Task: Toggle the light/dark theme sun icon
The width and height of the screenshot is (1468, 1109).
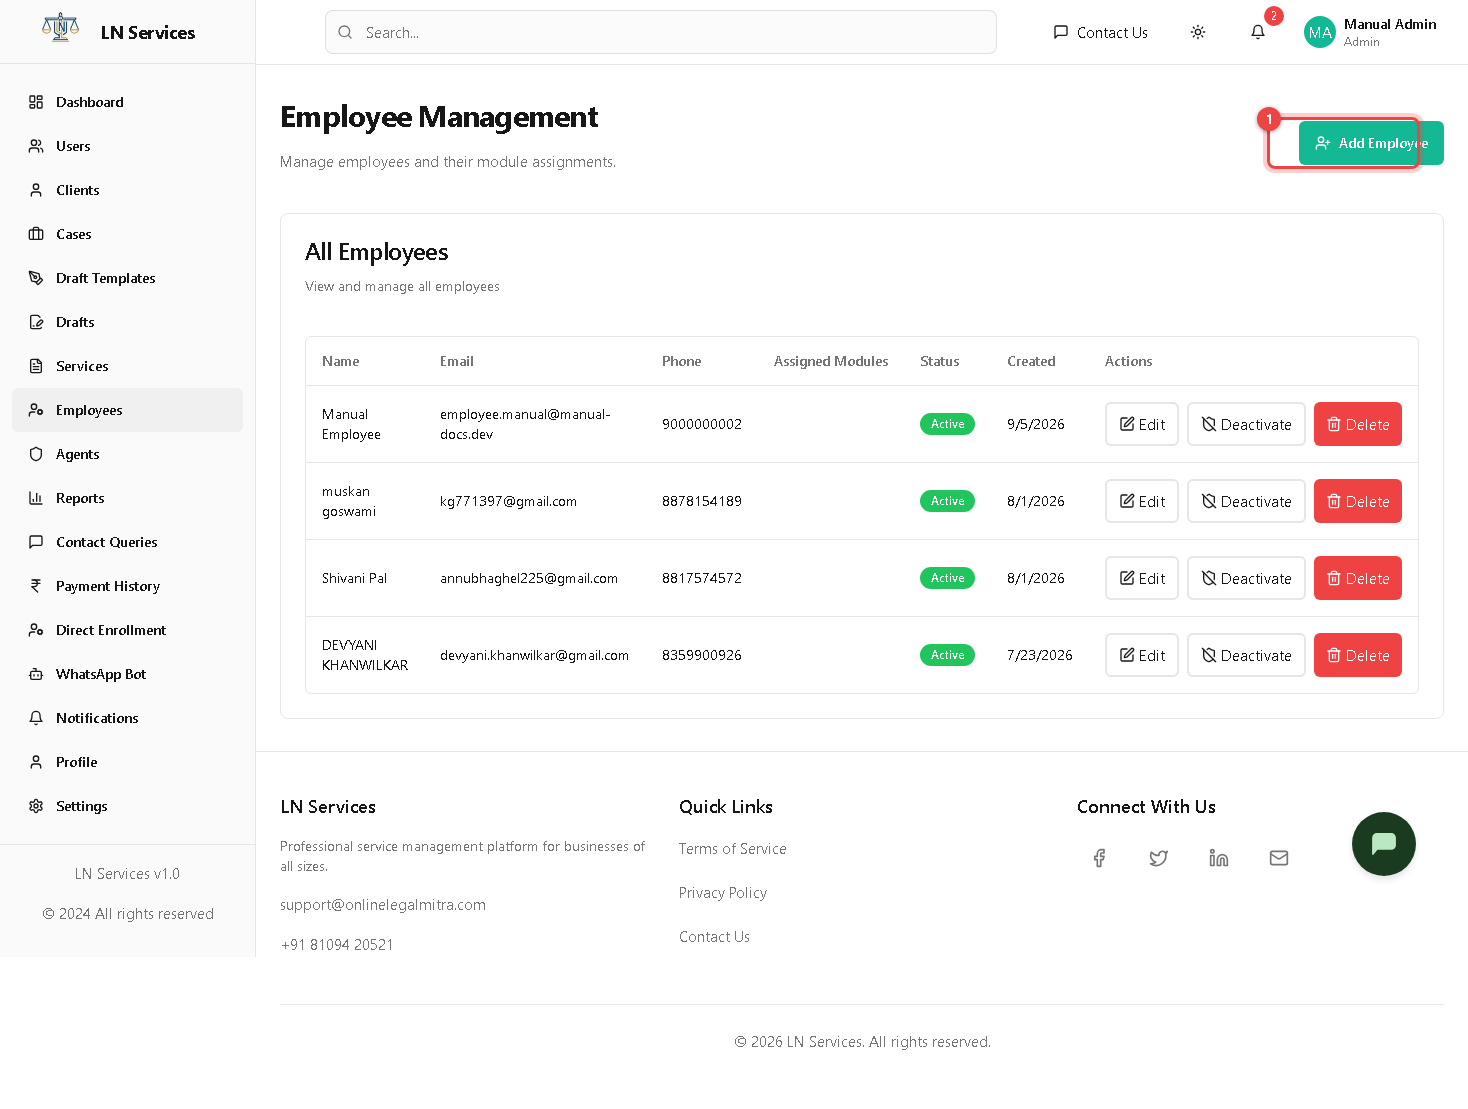Action: tap(1198, 32)
